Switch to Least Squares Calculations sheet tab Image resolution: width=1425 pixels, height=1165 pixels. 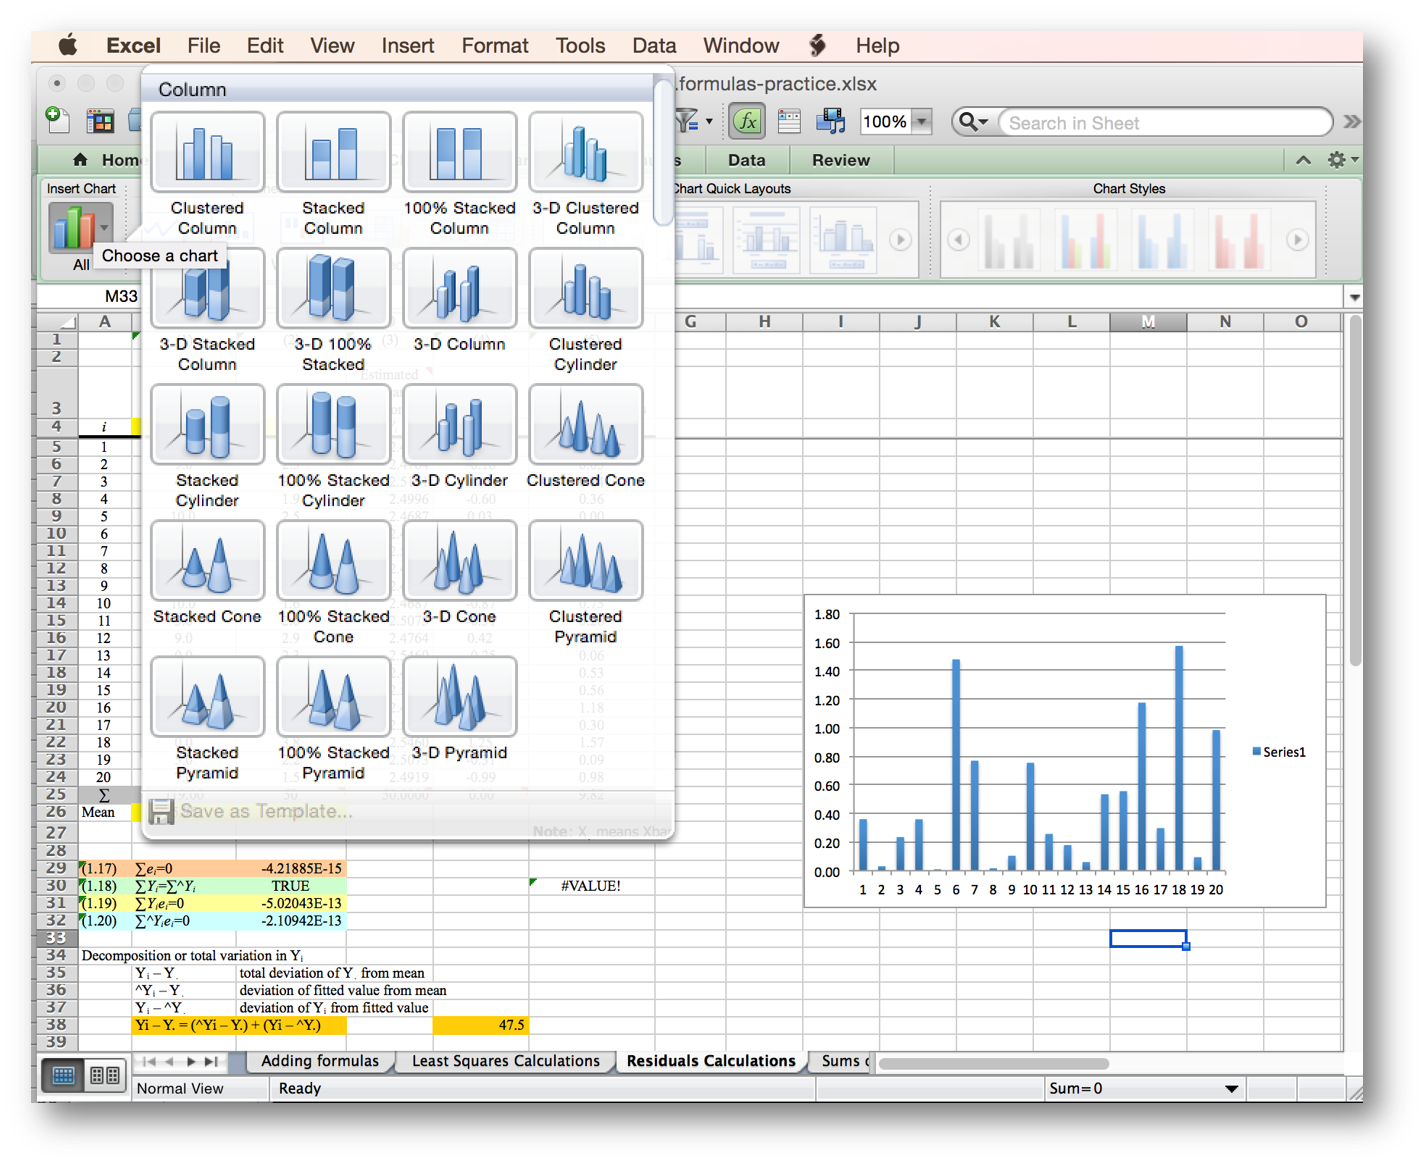(505, 1061)
